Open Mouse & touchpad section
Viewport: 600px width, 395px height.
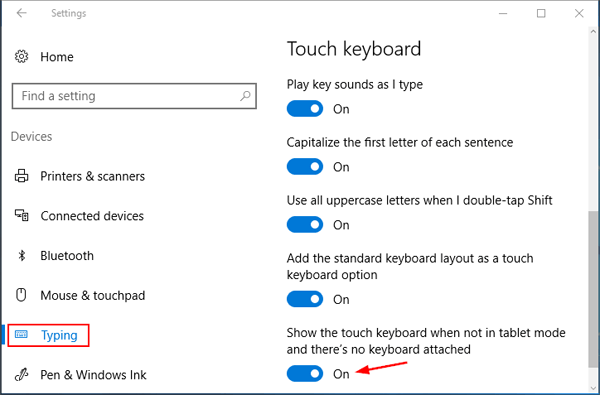pos(93,295)
